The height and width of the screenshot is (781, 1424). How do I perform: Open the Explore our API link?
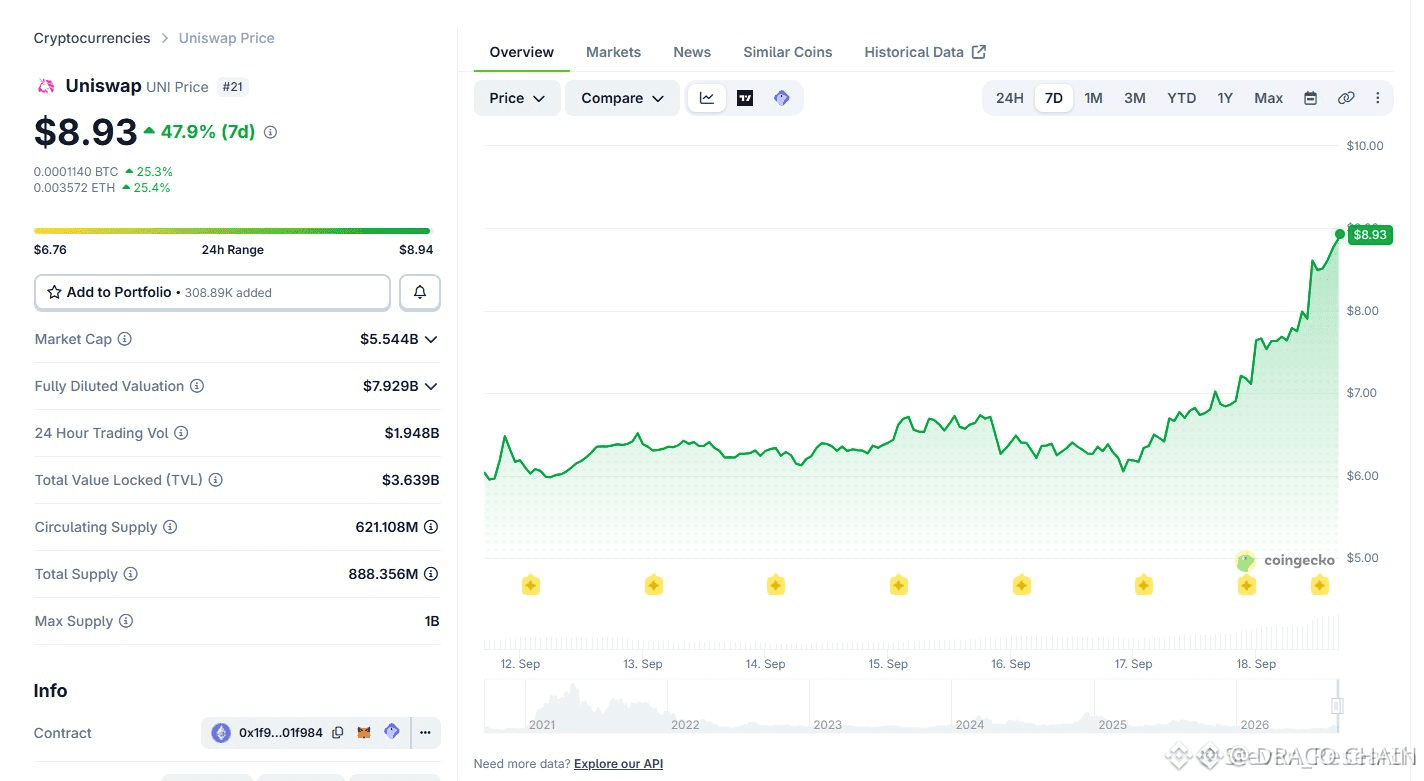point(618,764)
